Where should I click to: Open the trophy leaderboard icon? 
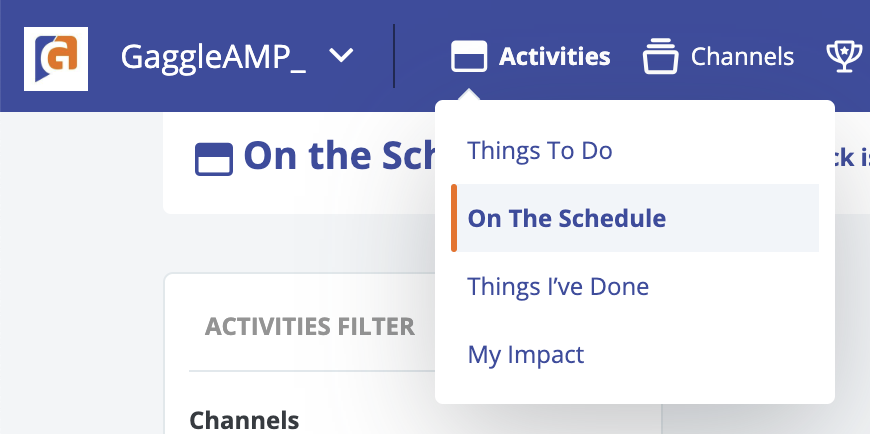[844, 56]
